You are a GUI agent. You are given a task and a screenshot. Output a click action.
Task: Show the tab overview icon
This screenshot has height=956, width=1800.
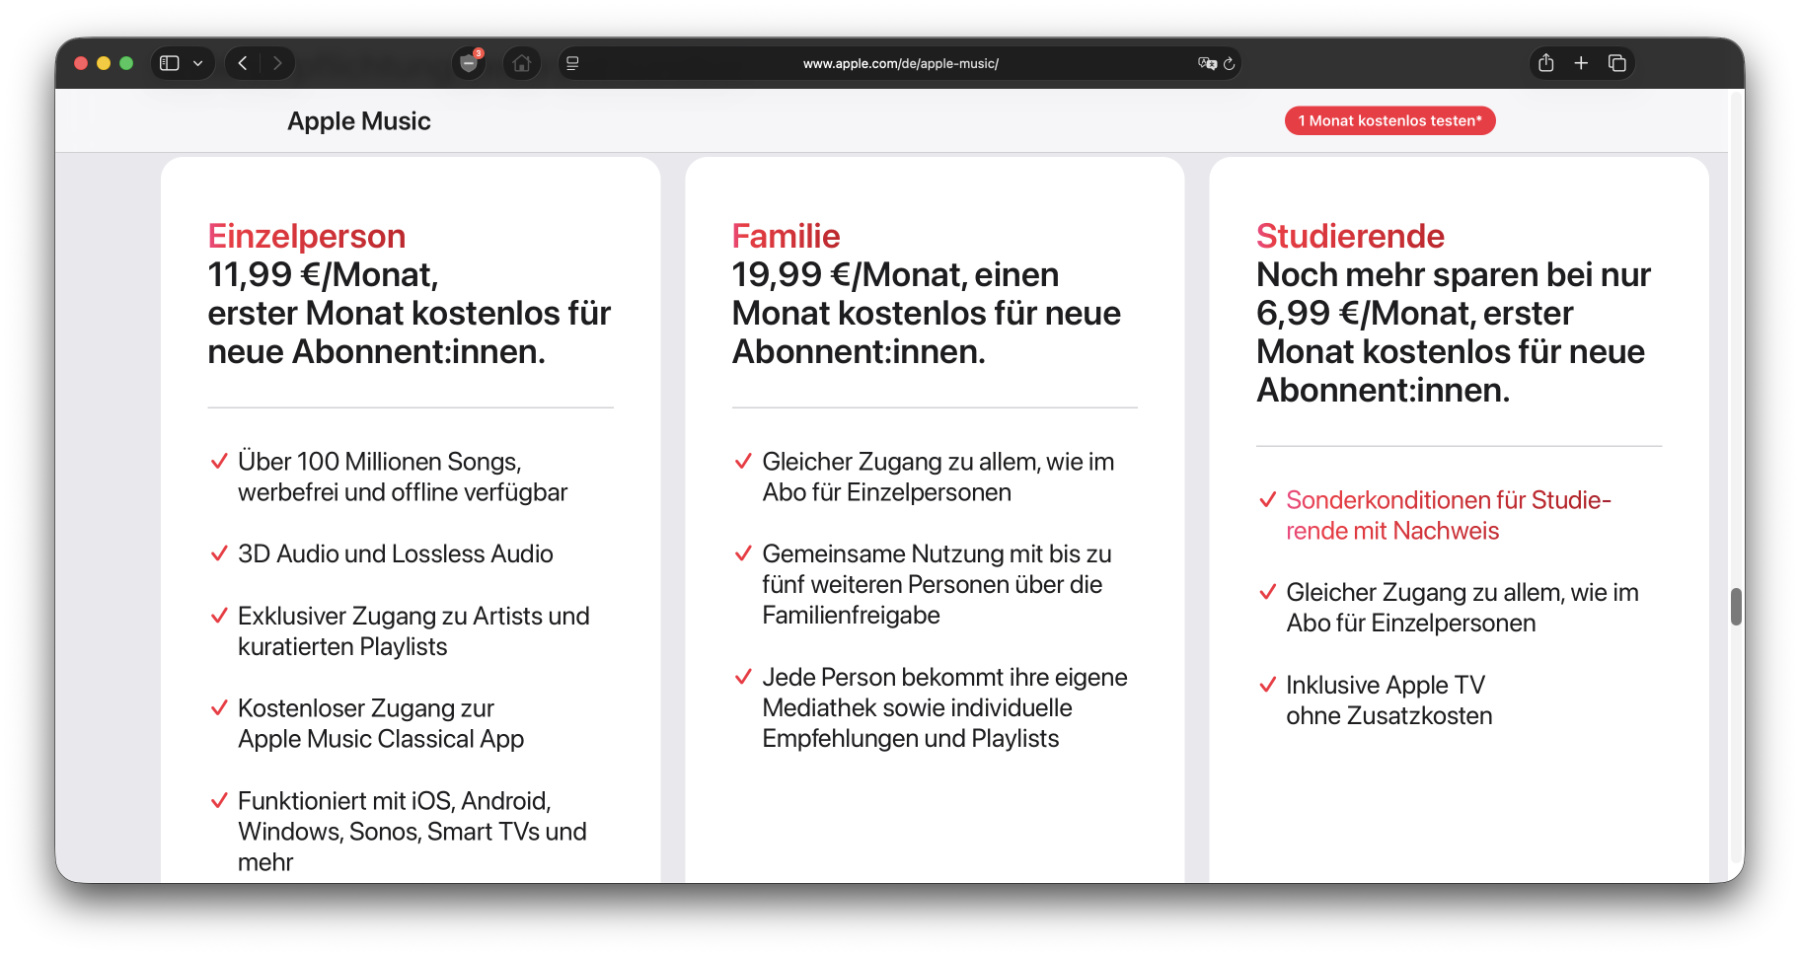pos(1617,63)
